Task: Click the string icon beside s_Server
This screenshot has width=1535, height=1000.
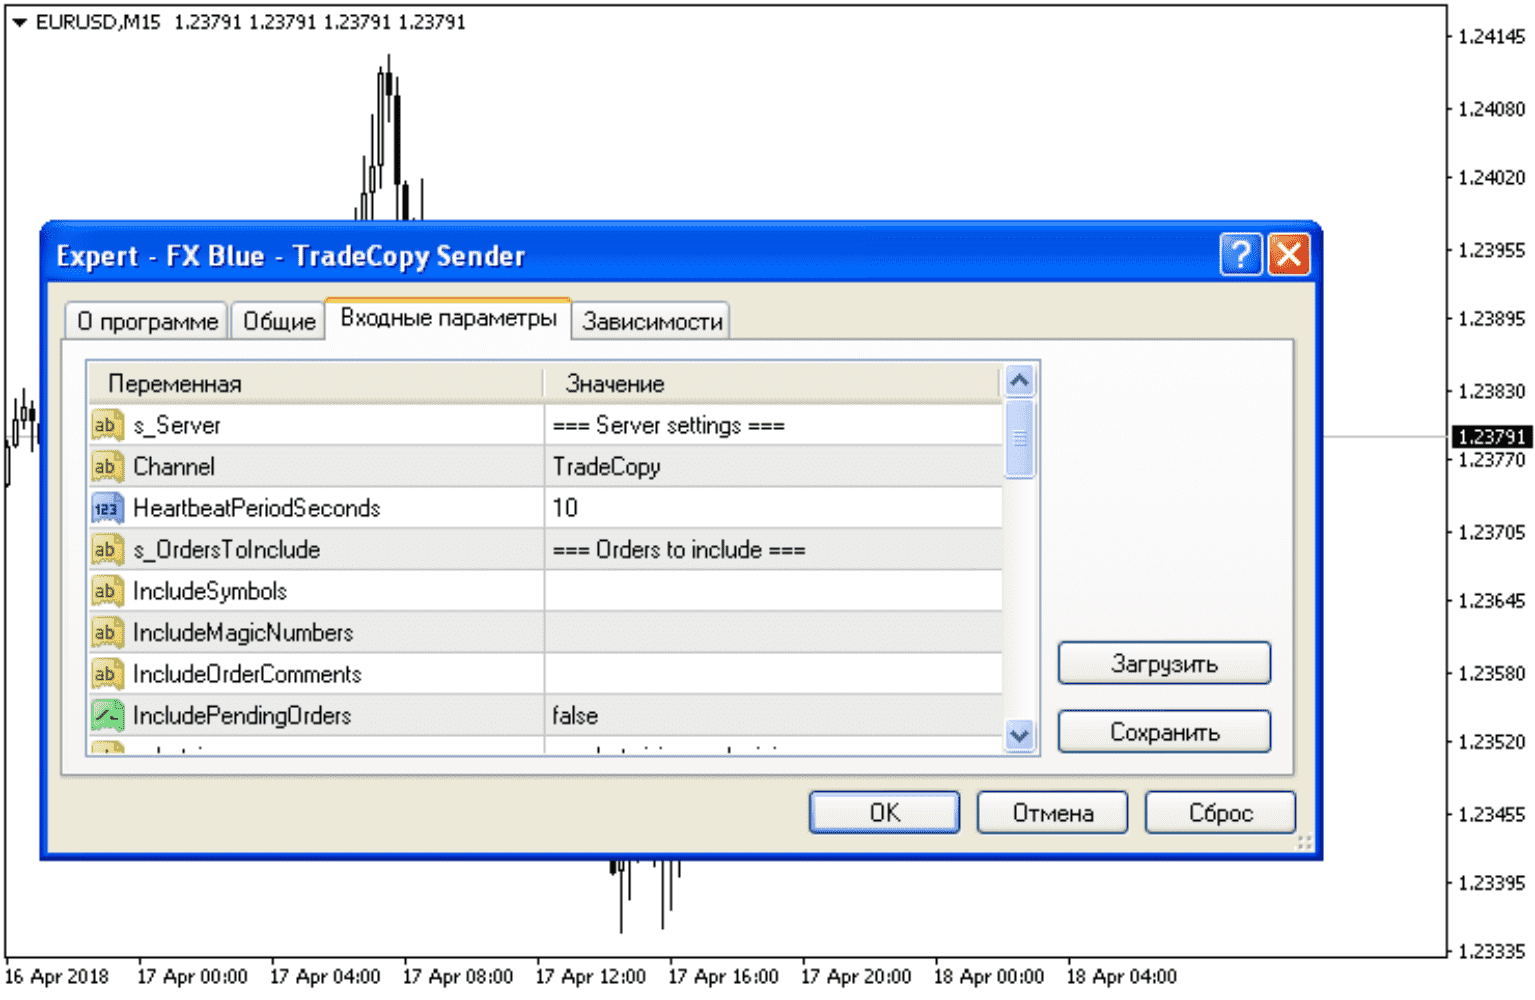Action: (x=107, y=425)
